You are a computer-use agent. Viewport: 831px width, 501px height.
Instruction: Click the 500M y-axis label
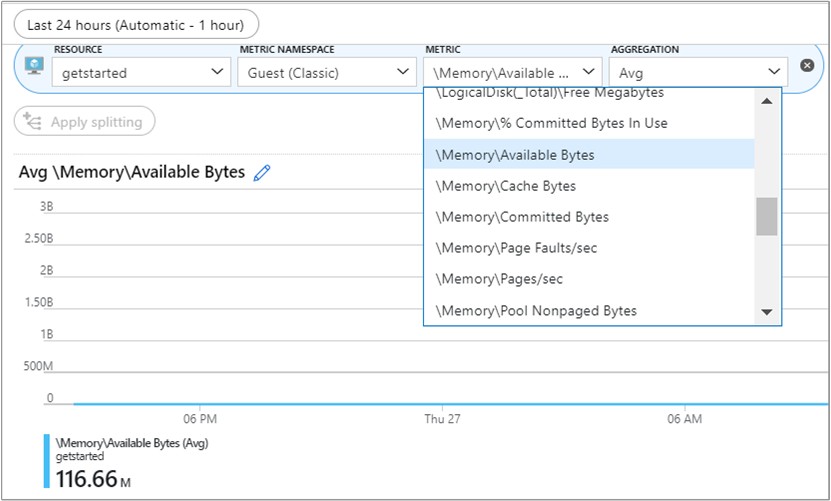click(38, 366)
